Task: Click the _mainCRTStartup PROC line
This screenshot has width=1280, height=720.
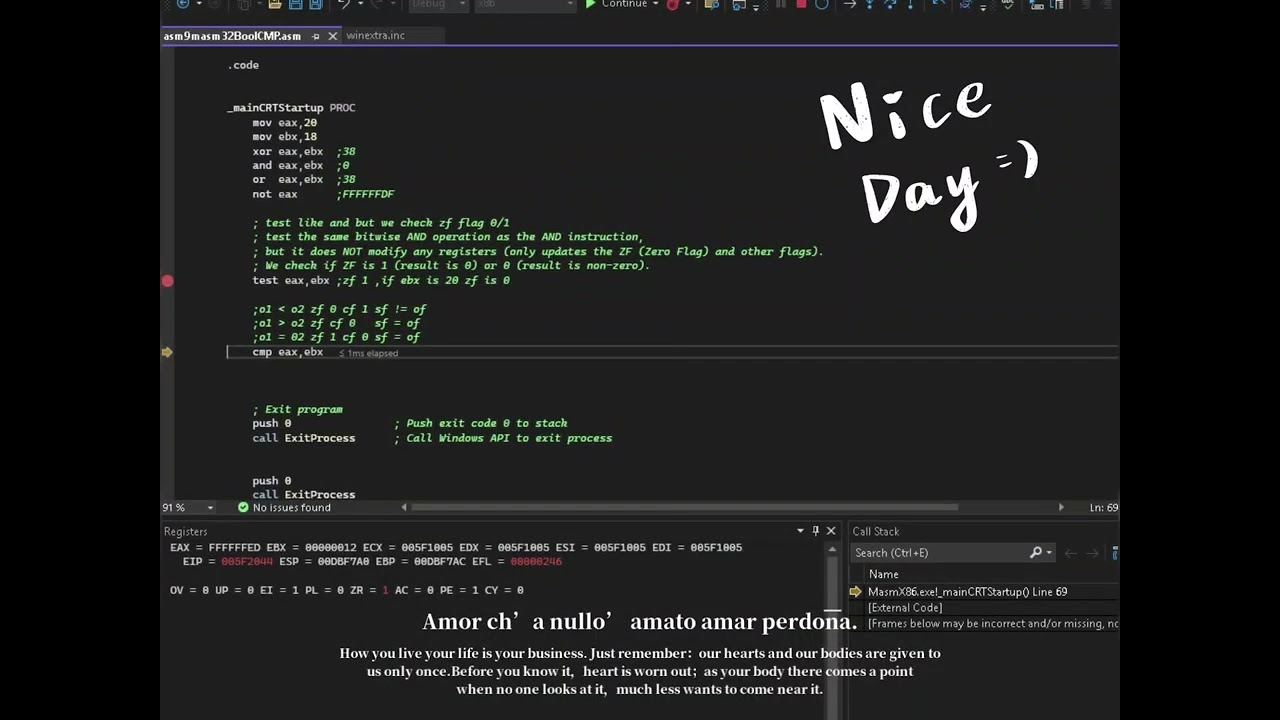Action: [291, 108]
